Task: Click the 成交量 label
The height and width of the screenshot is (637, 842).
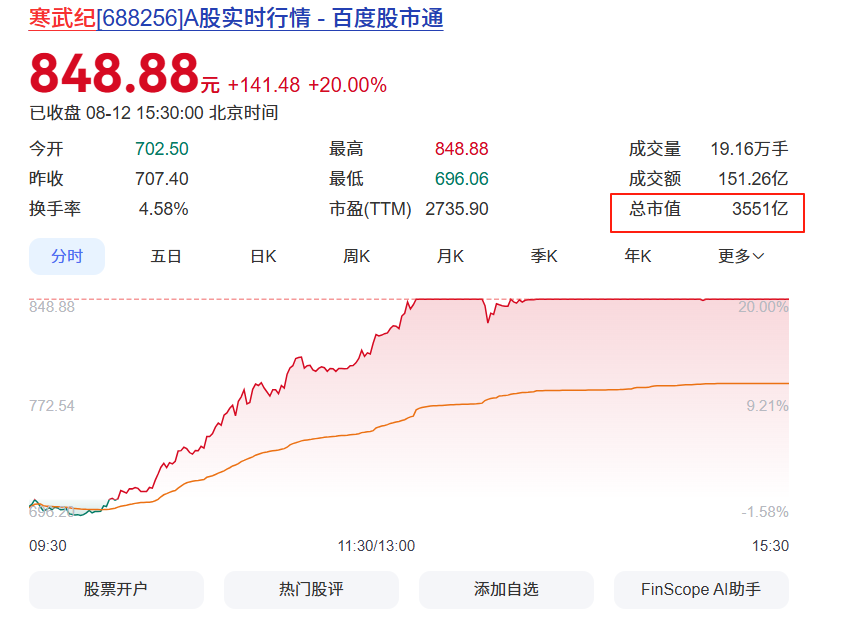Action: 655,149
